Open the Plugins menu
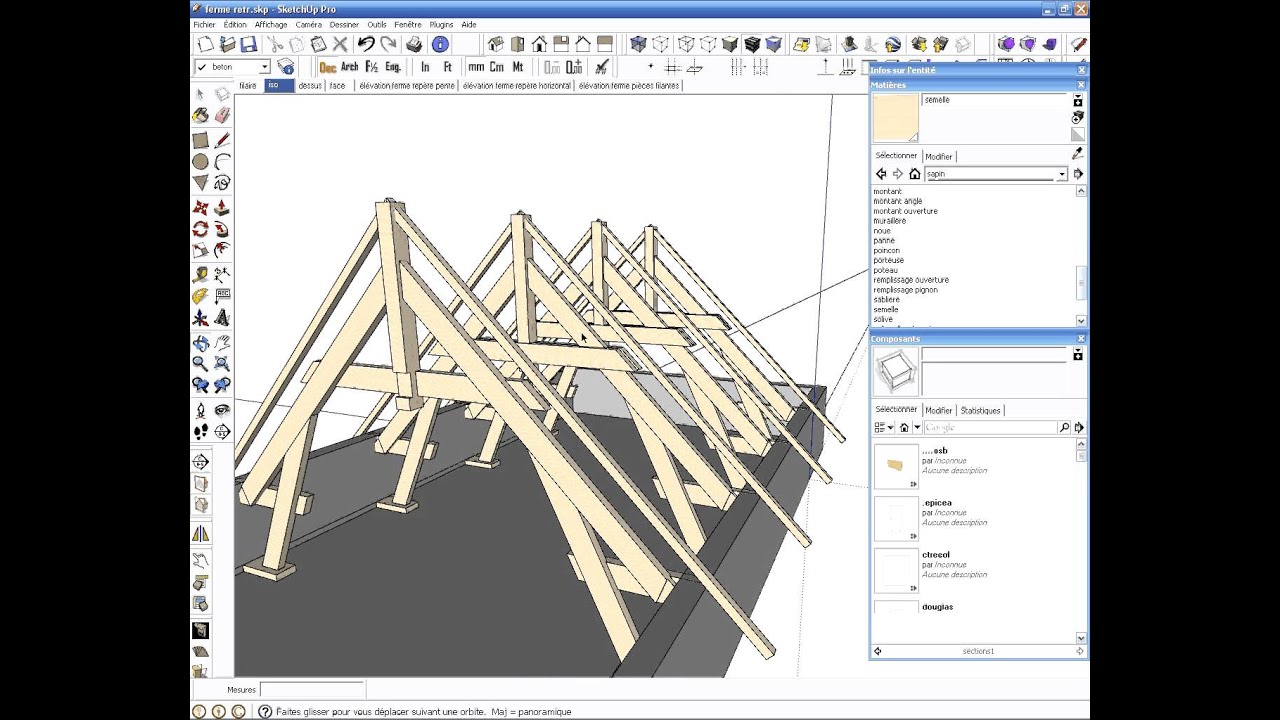Screen dimensions: 1280x720 tap(441, 24)
